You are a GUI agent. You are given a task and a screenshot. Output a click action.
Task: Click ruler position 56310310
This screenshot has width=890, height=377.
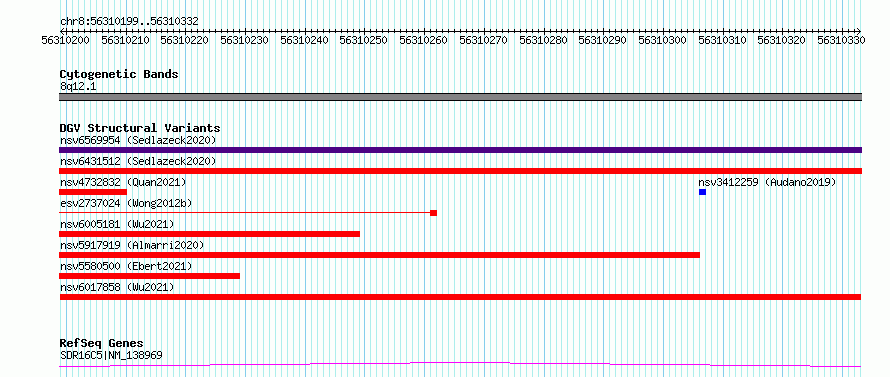[x=722, y=40]
